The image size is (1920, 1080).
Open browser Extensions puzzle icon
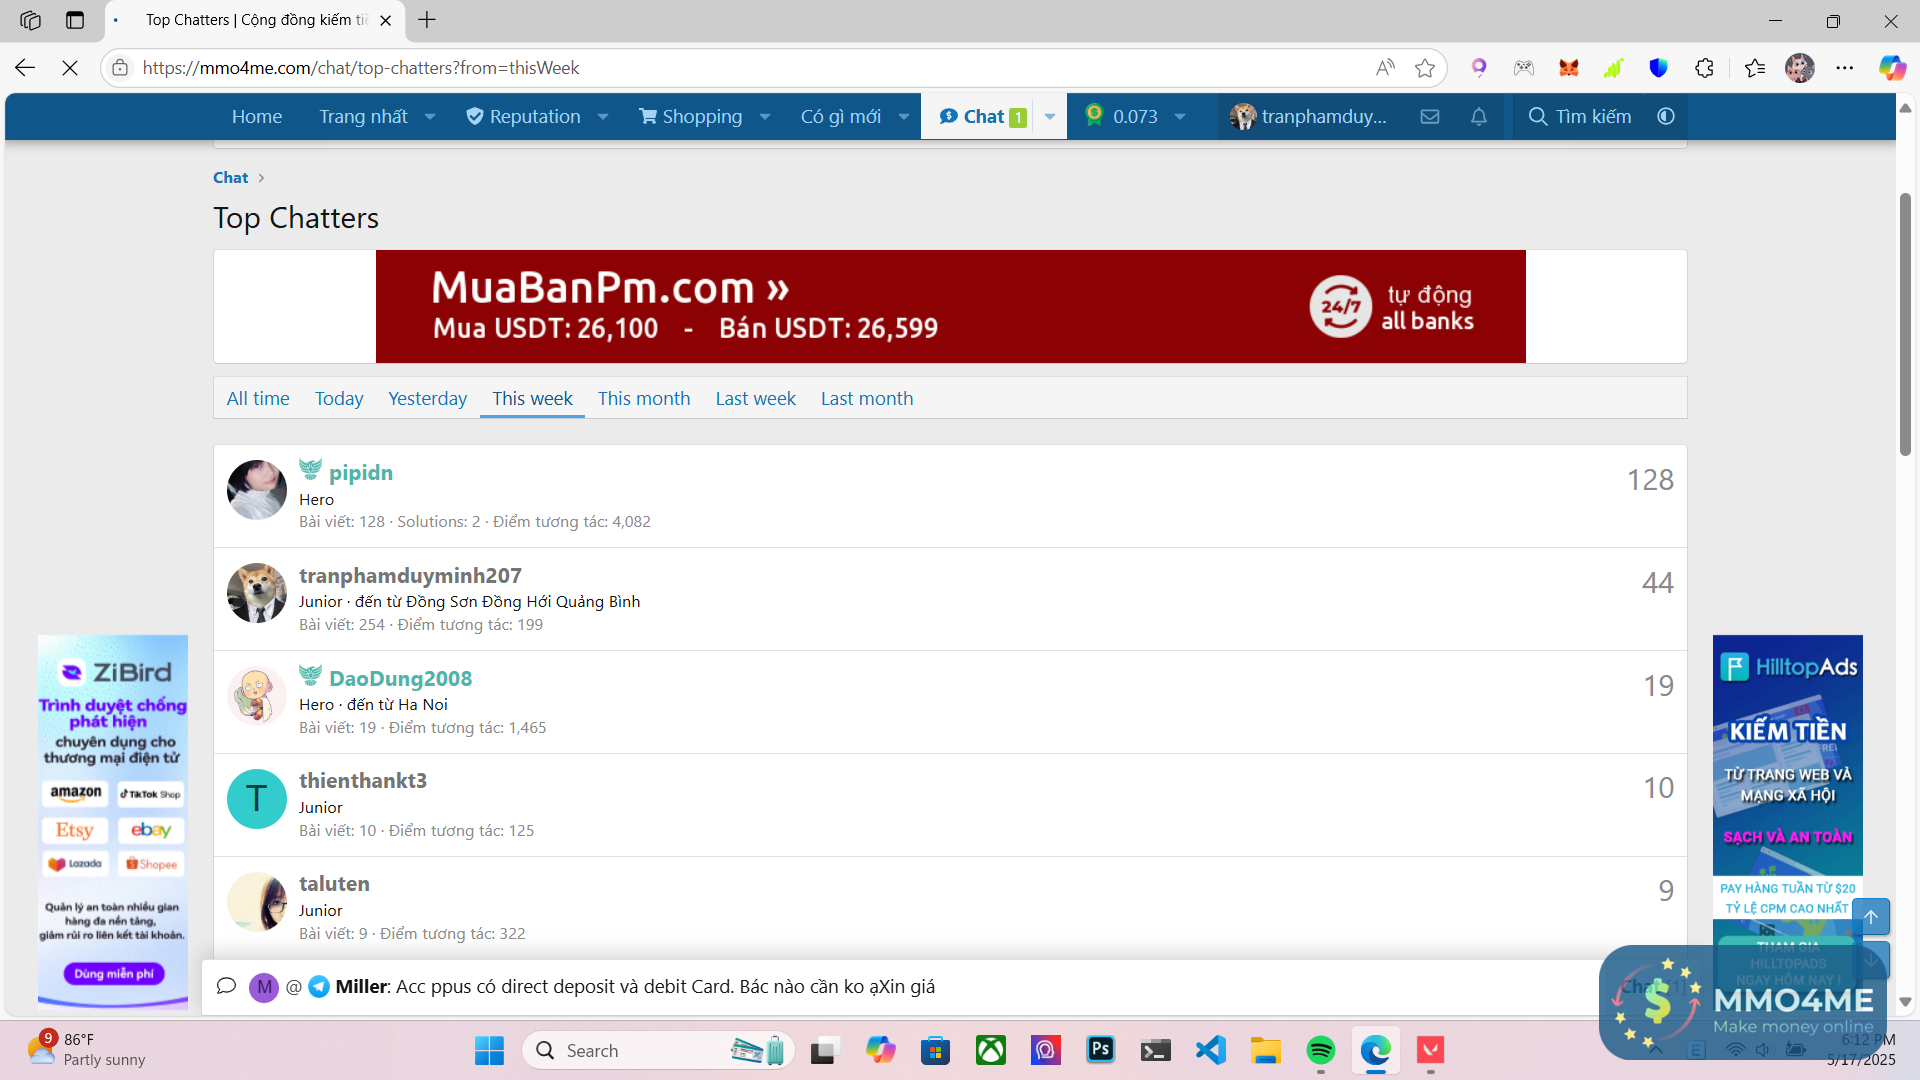point(1705,68)
